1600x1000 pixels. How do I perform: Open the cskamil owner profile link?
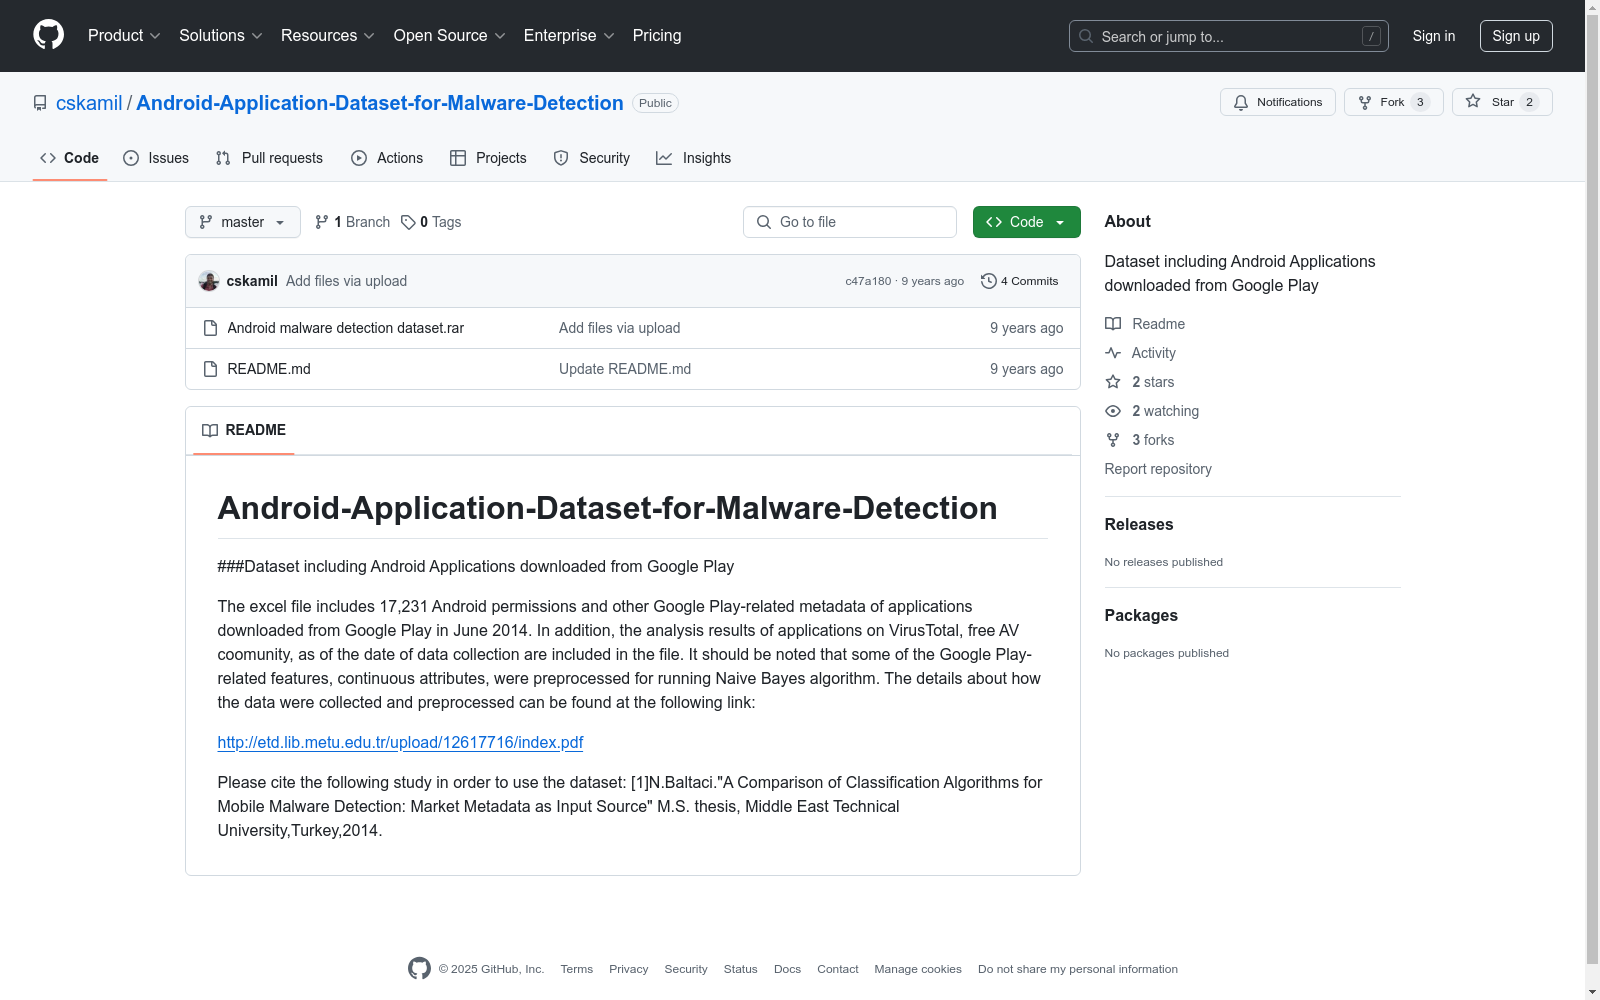click(x=89, y=103)
